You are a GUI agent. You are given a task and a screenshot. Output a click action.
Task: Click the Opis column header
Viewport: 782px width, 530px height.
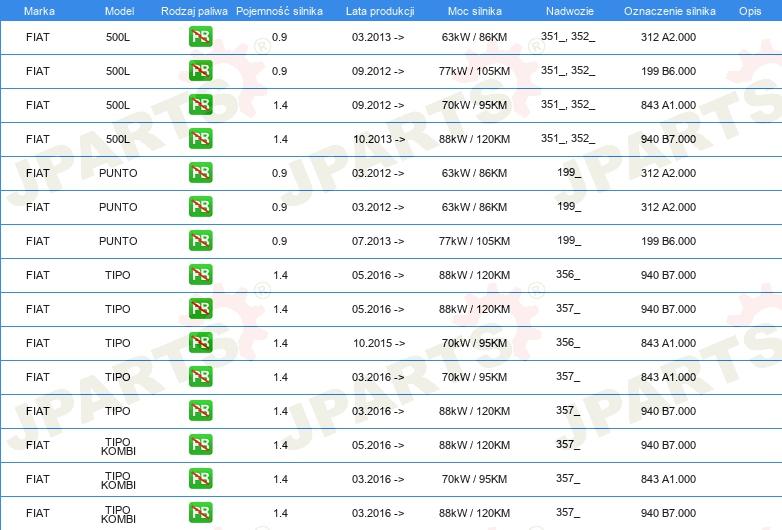pos(750,11)
